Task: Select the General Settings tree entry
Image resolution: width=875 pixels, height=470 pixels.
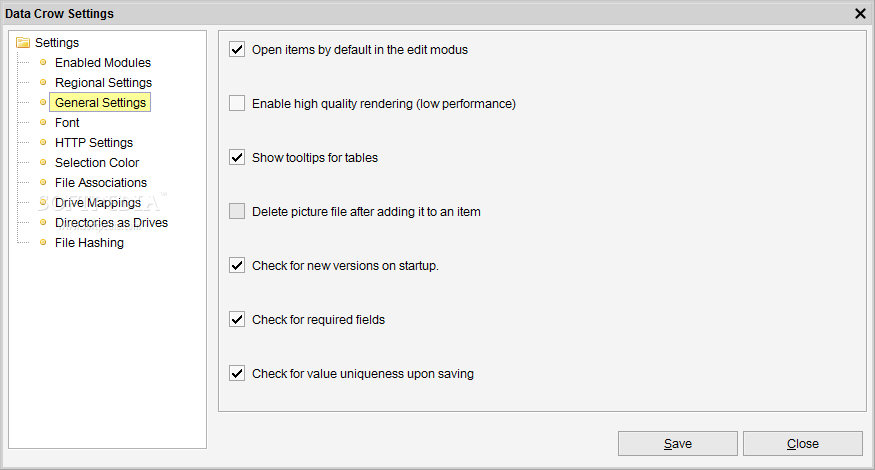Action: point(100,103)
